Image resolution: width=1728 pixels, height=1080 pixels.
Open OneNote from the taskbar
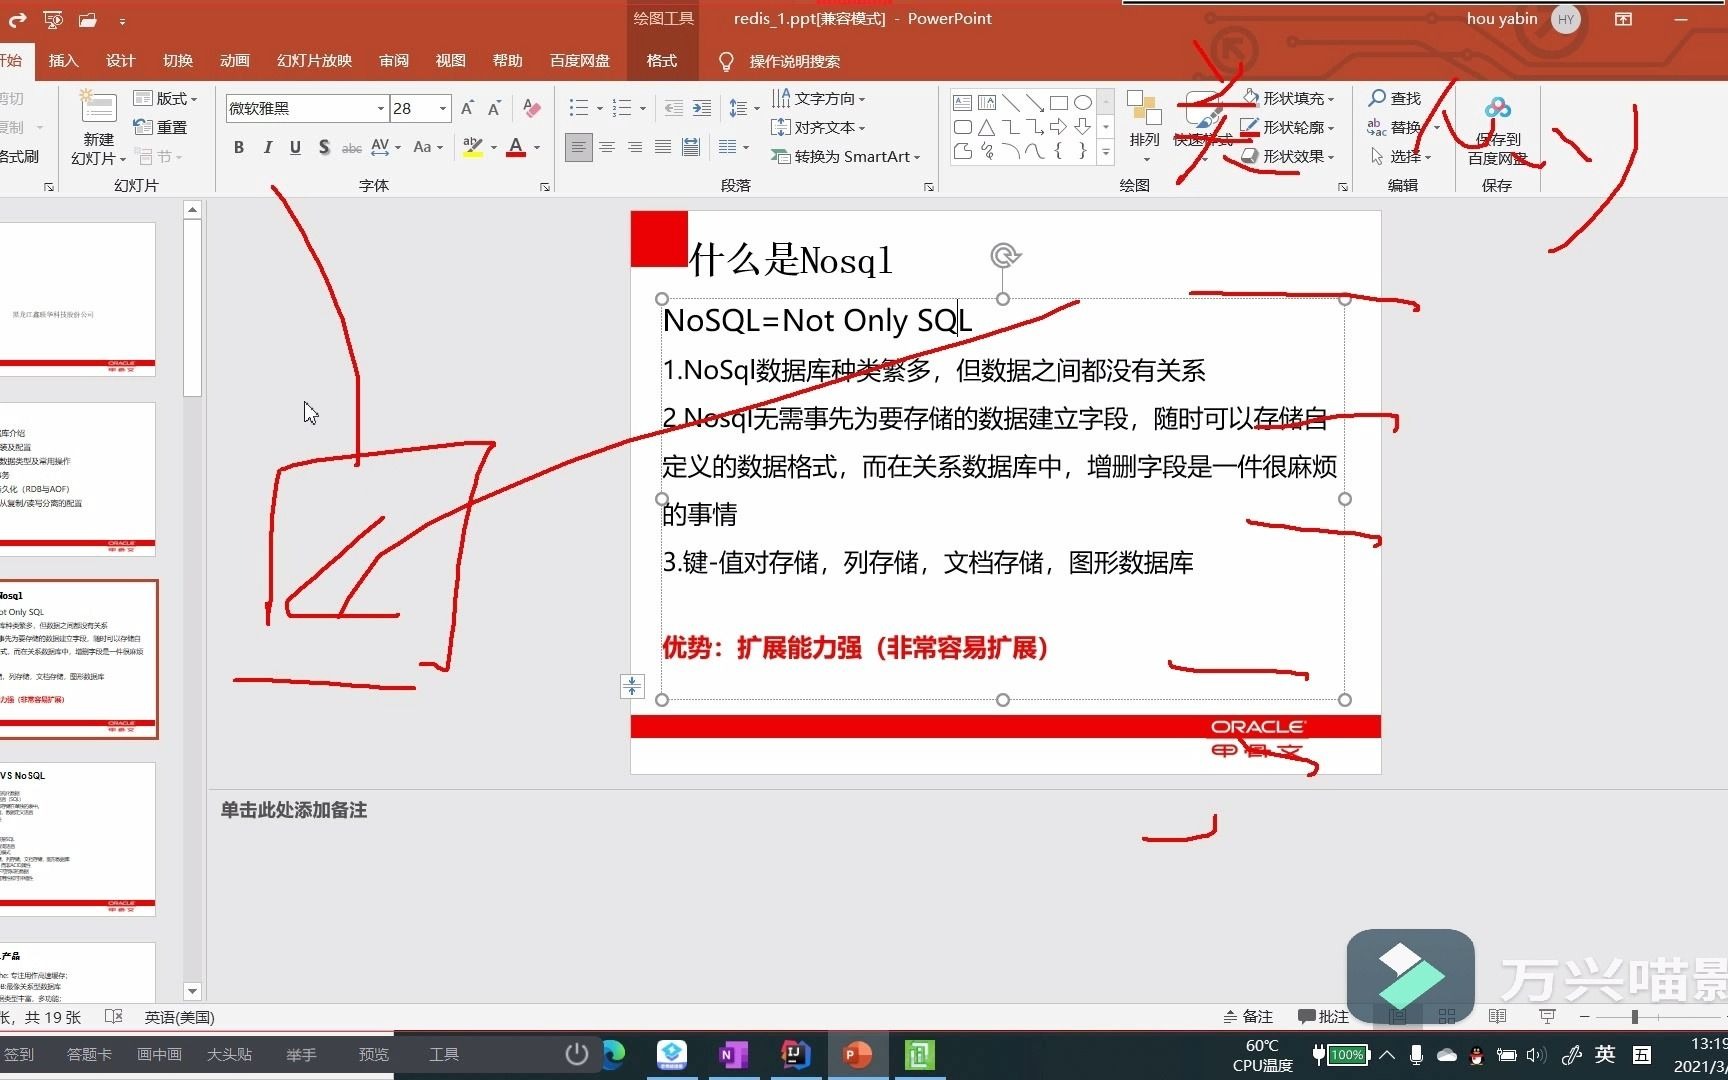click(x=733, y=1054)
